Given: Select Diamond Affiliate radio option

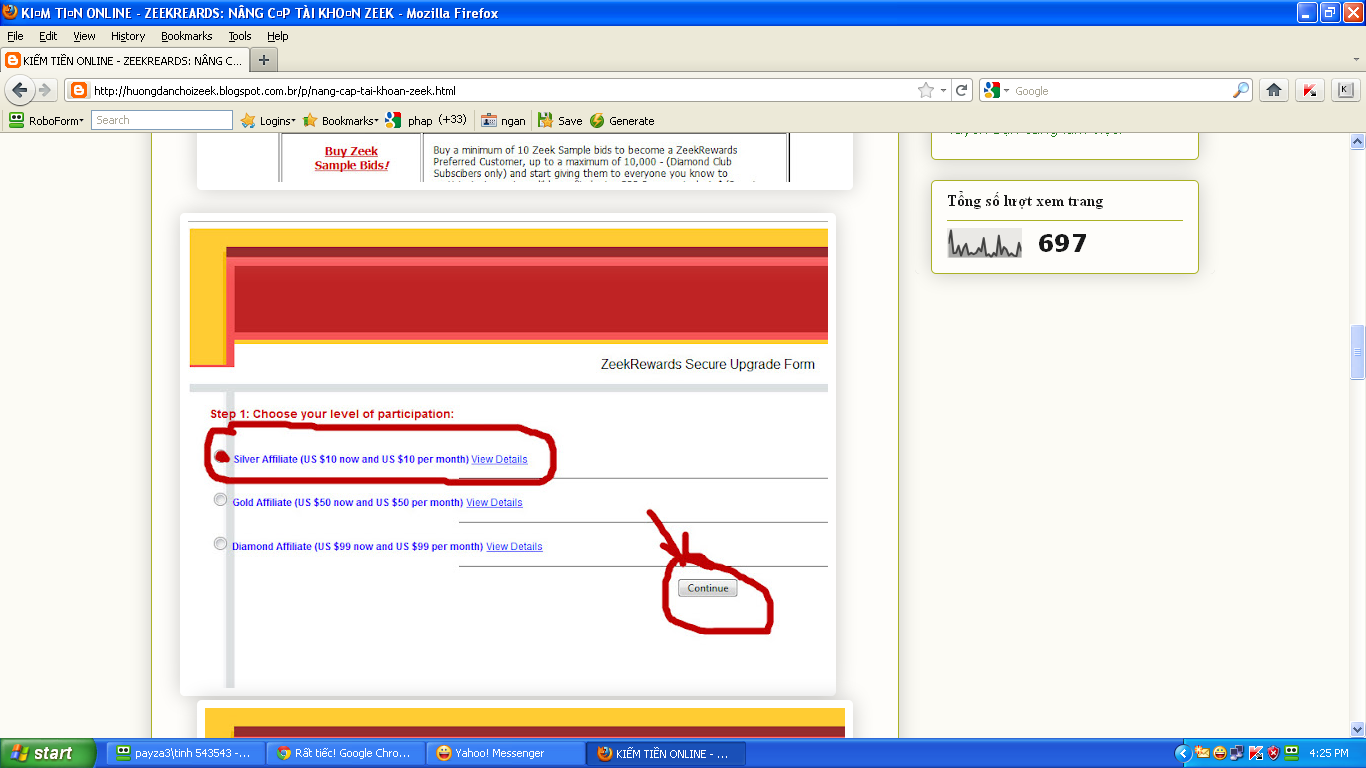Looking at the screenshot, I should click(x=220, y=544).
